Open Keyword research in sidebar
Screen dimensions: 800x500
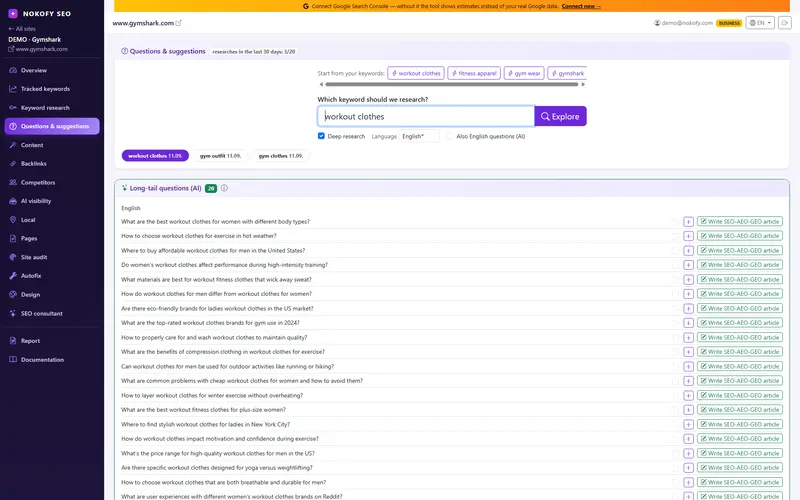45,108
